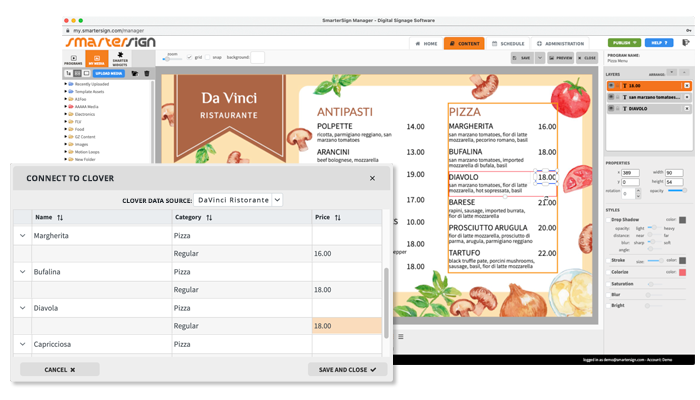Close the Connect to Clover dialog with X
The image size is (700, 400).
click(x=372, y=178)
